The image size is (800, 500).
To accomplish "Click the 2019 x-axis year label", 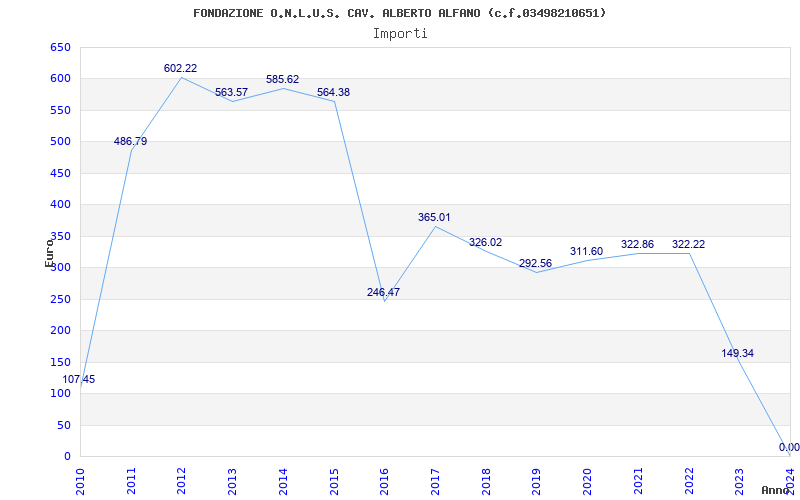I will (x=537, y=481).
